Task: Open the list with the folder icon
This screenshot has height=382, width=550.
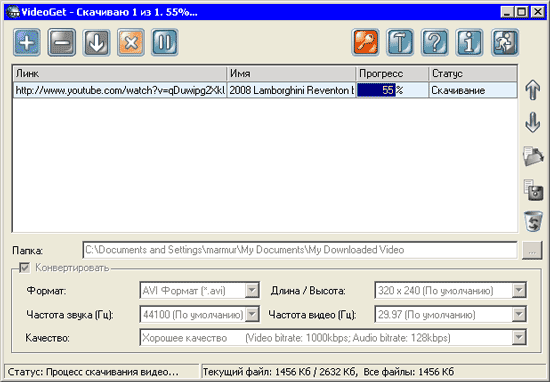Action: (533, 156)
